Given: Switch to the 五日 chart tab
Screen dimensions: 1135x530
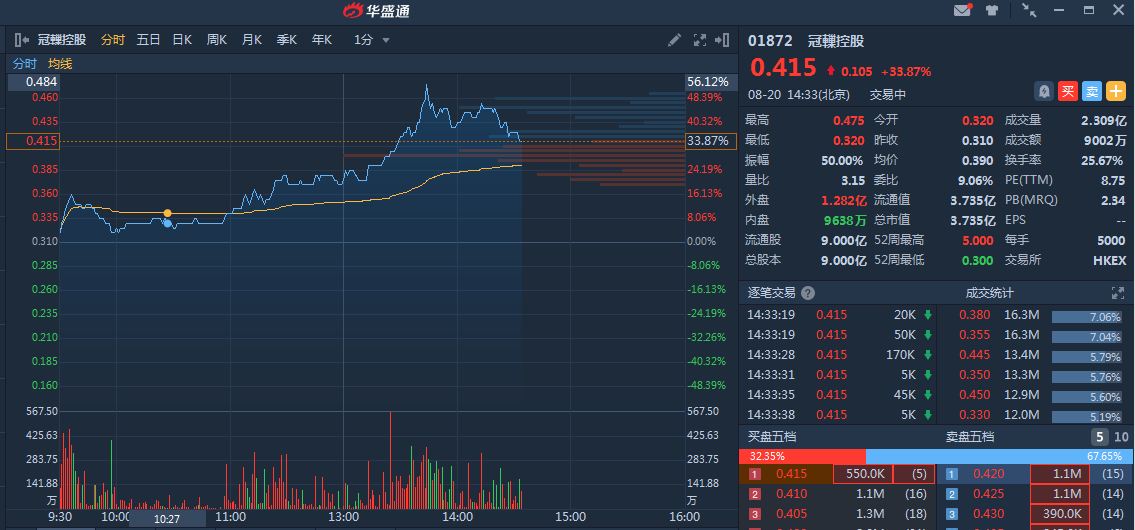Looking at the screenshot, I should 148,40.
